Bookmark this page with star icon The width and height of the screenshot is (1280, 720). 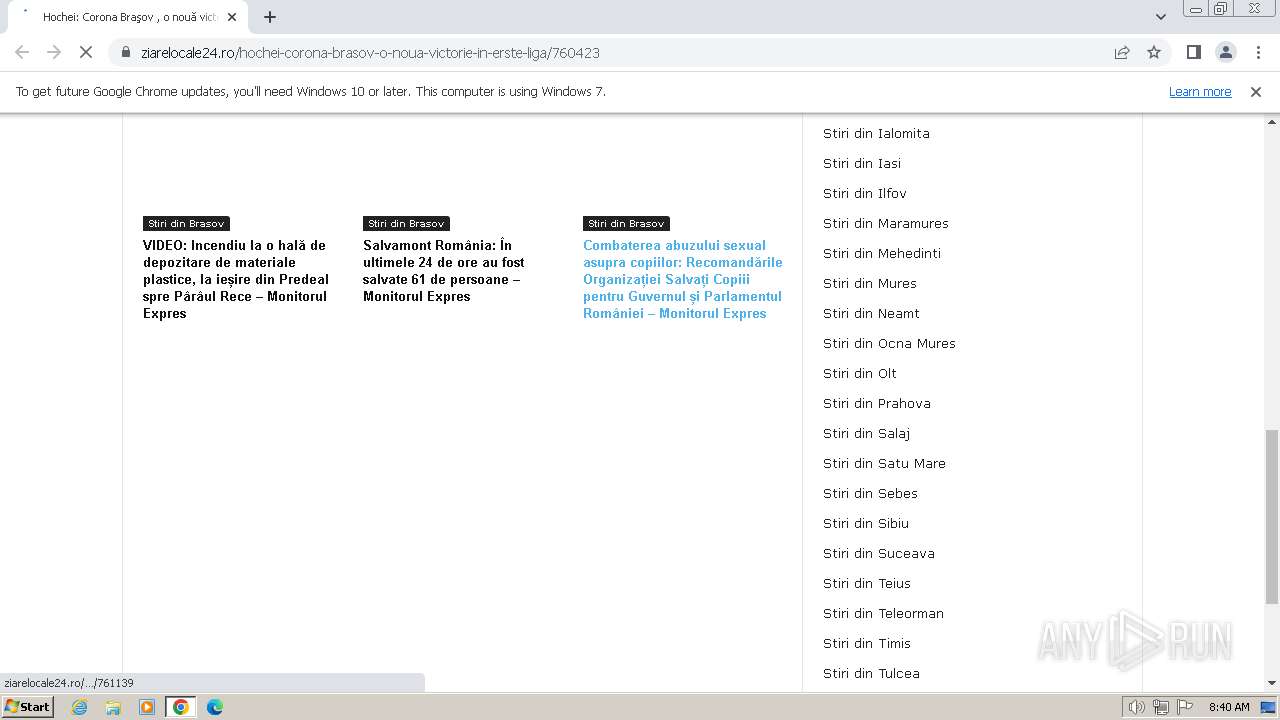coord(1154,52)
